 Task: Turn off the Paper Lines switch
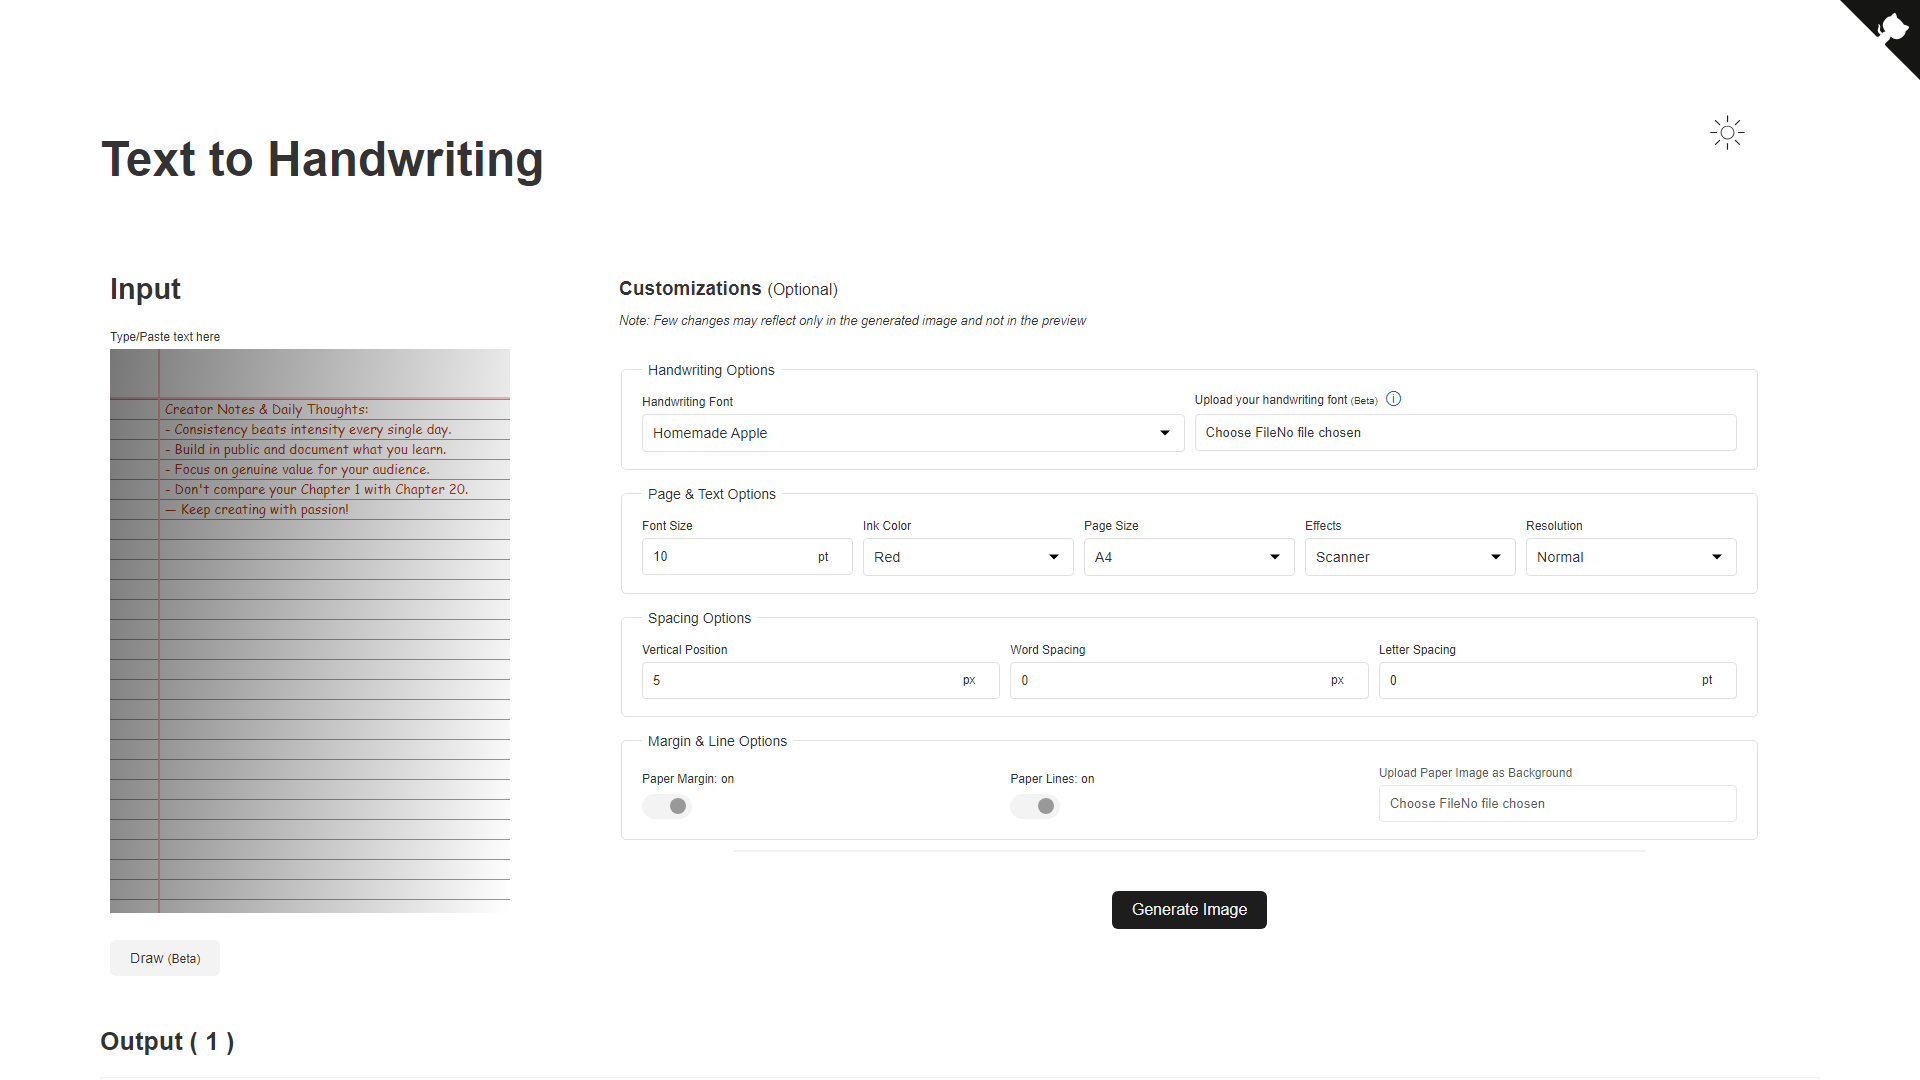[1035, 806]
